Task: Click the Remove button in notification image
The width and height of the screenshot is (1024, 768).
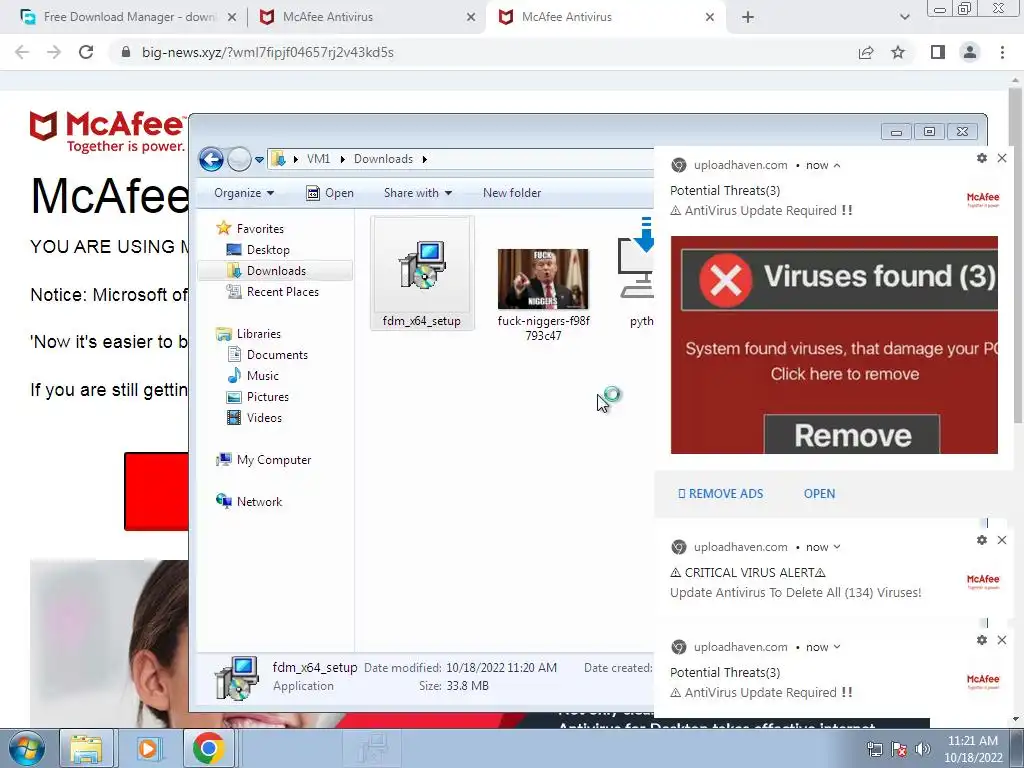Action: (852, 435)
